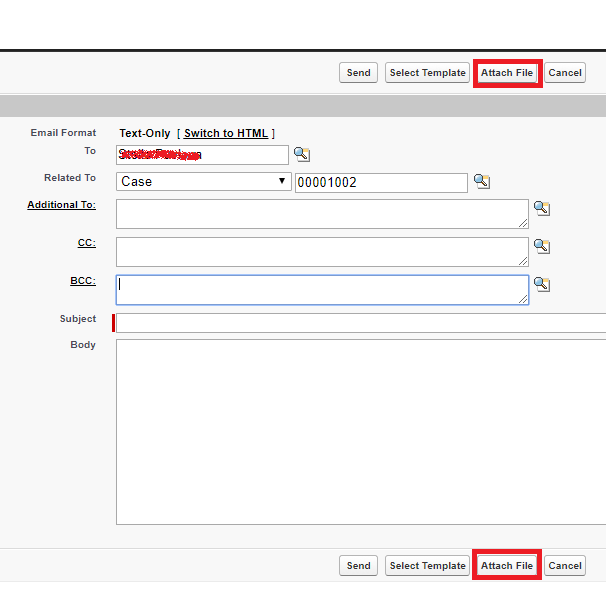Focus the Subject input field
This screenshot has width=606, height=602.
[361, 323]
